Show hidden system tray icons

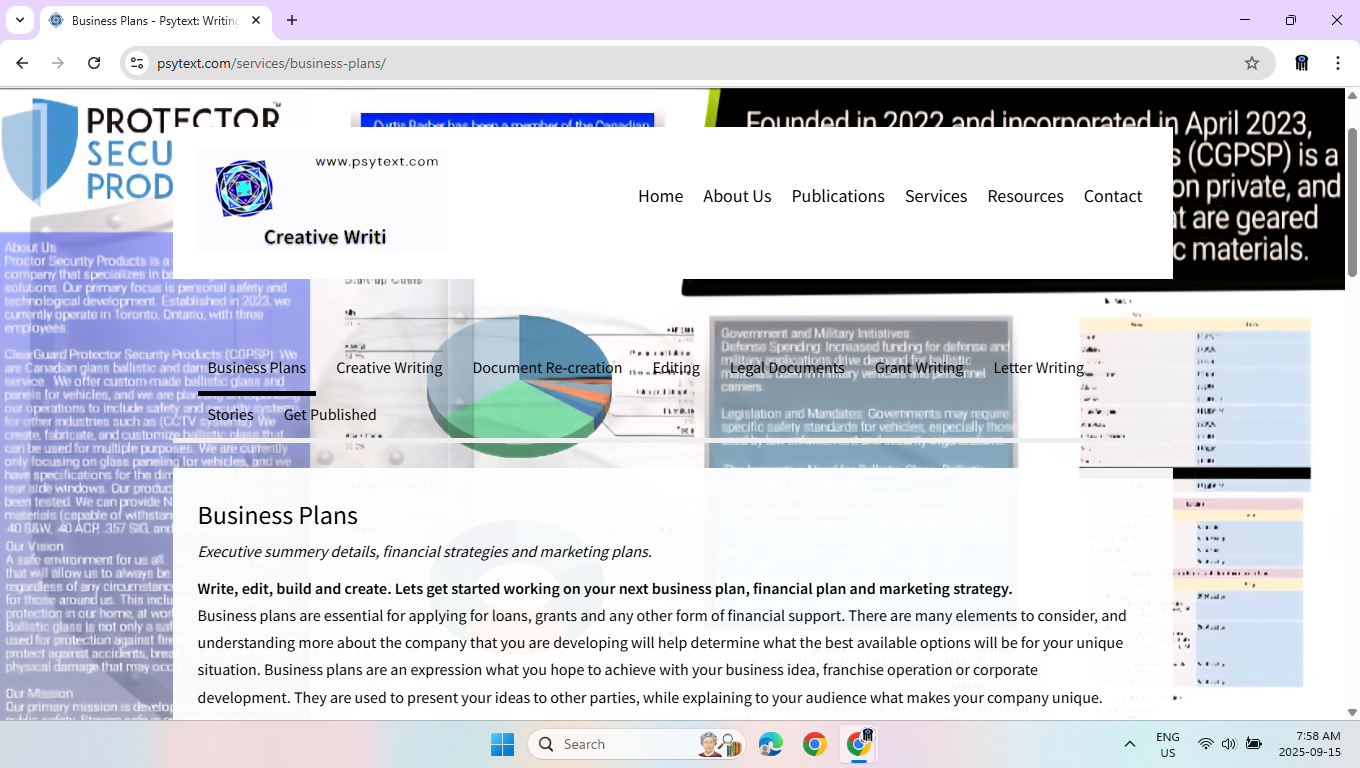click(x=1130, y=744)
